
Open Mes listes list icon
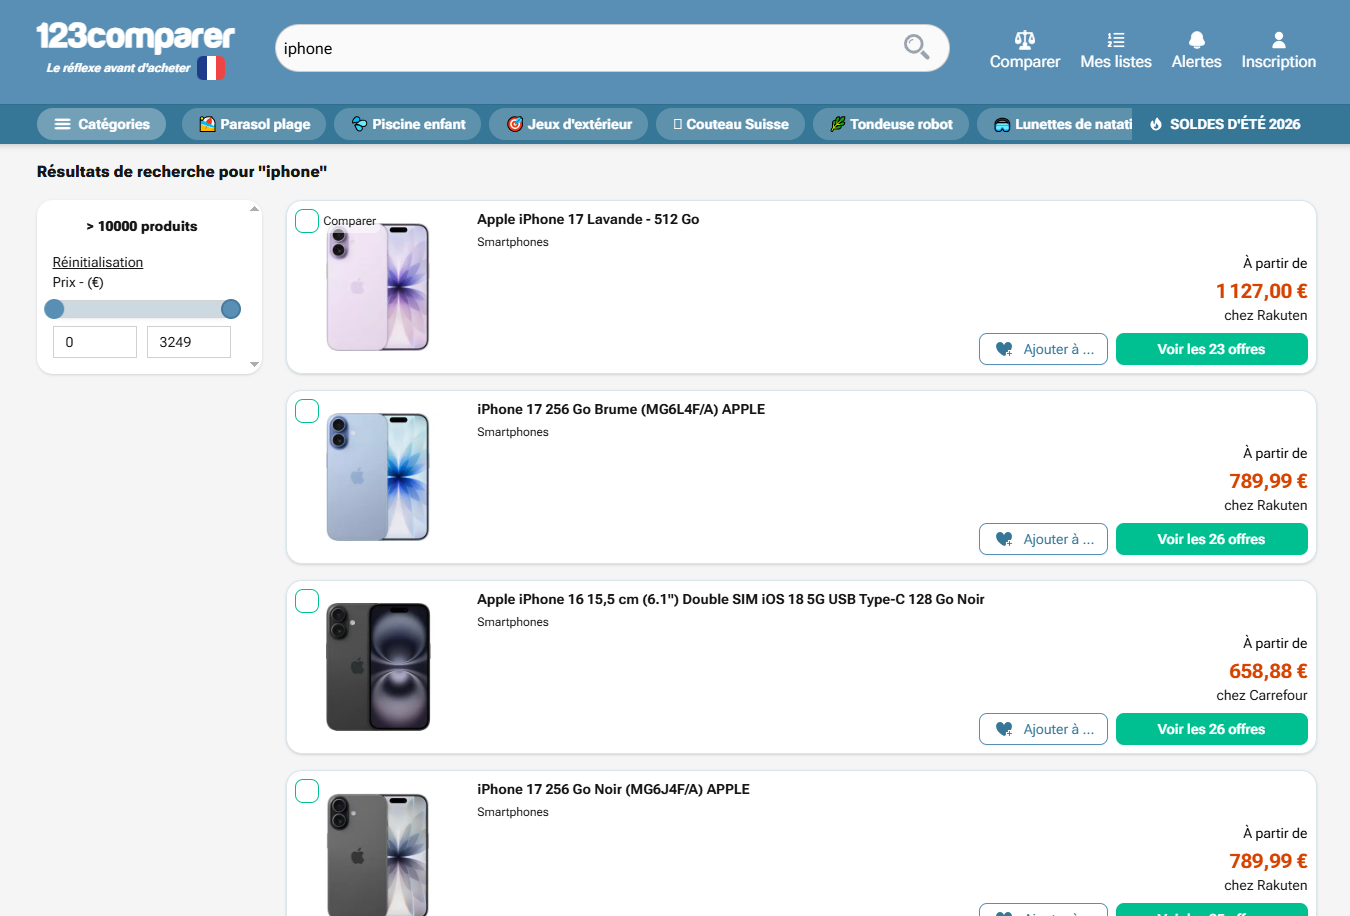pos(1116,40)
